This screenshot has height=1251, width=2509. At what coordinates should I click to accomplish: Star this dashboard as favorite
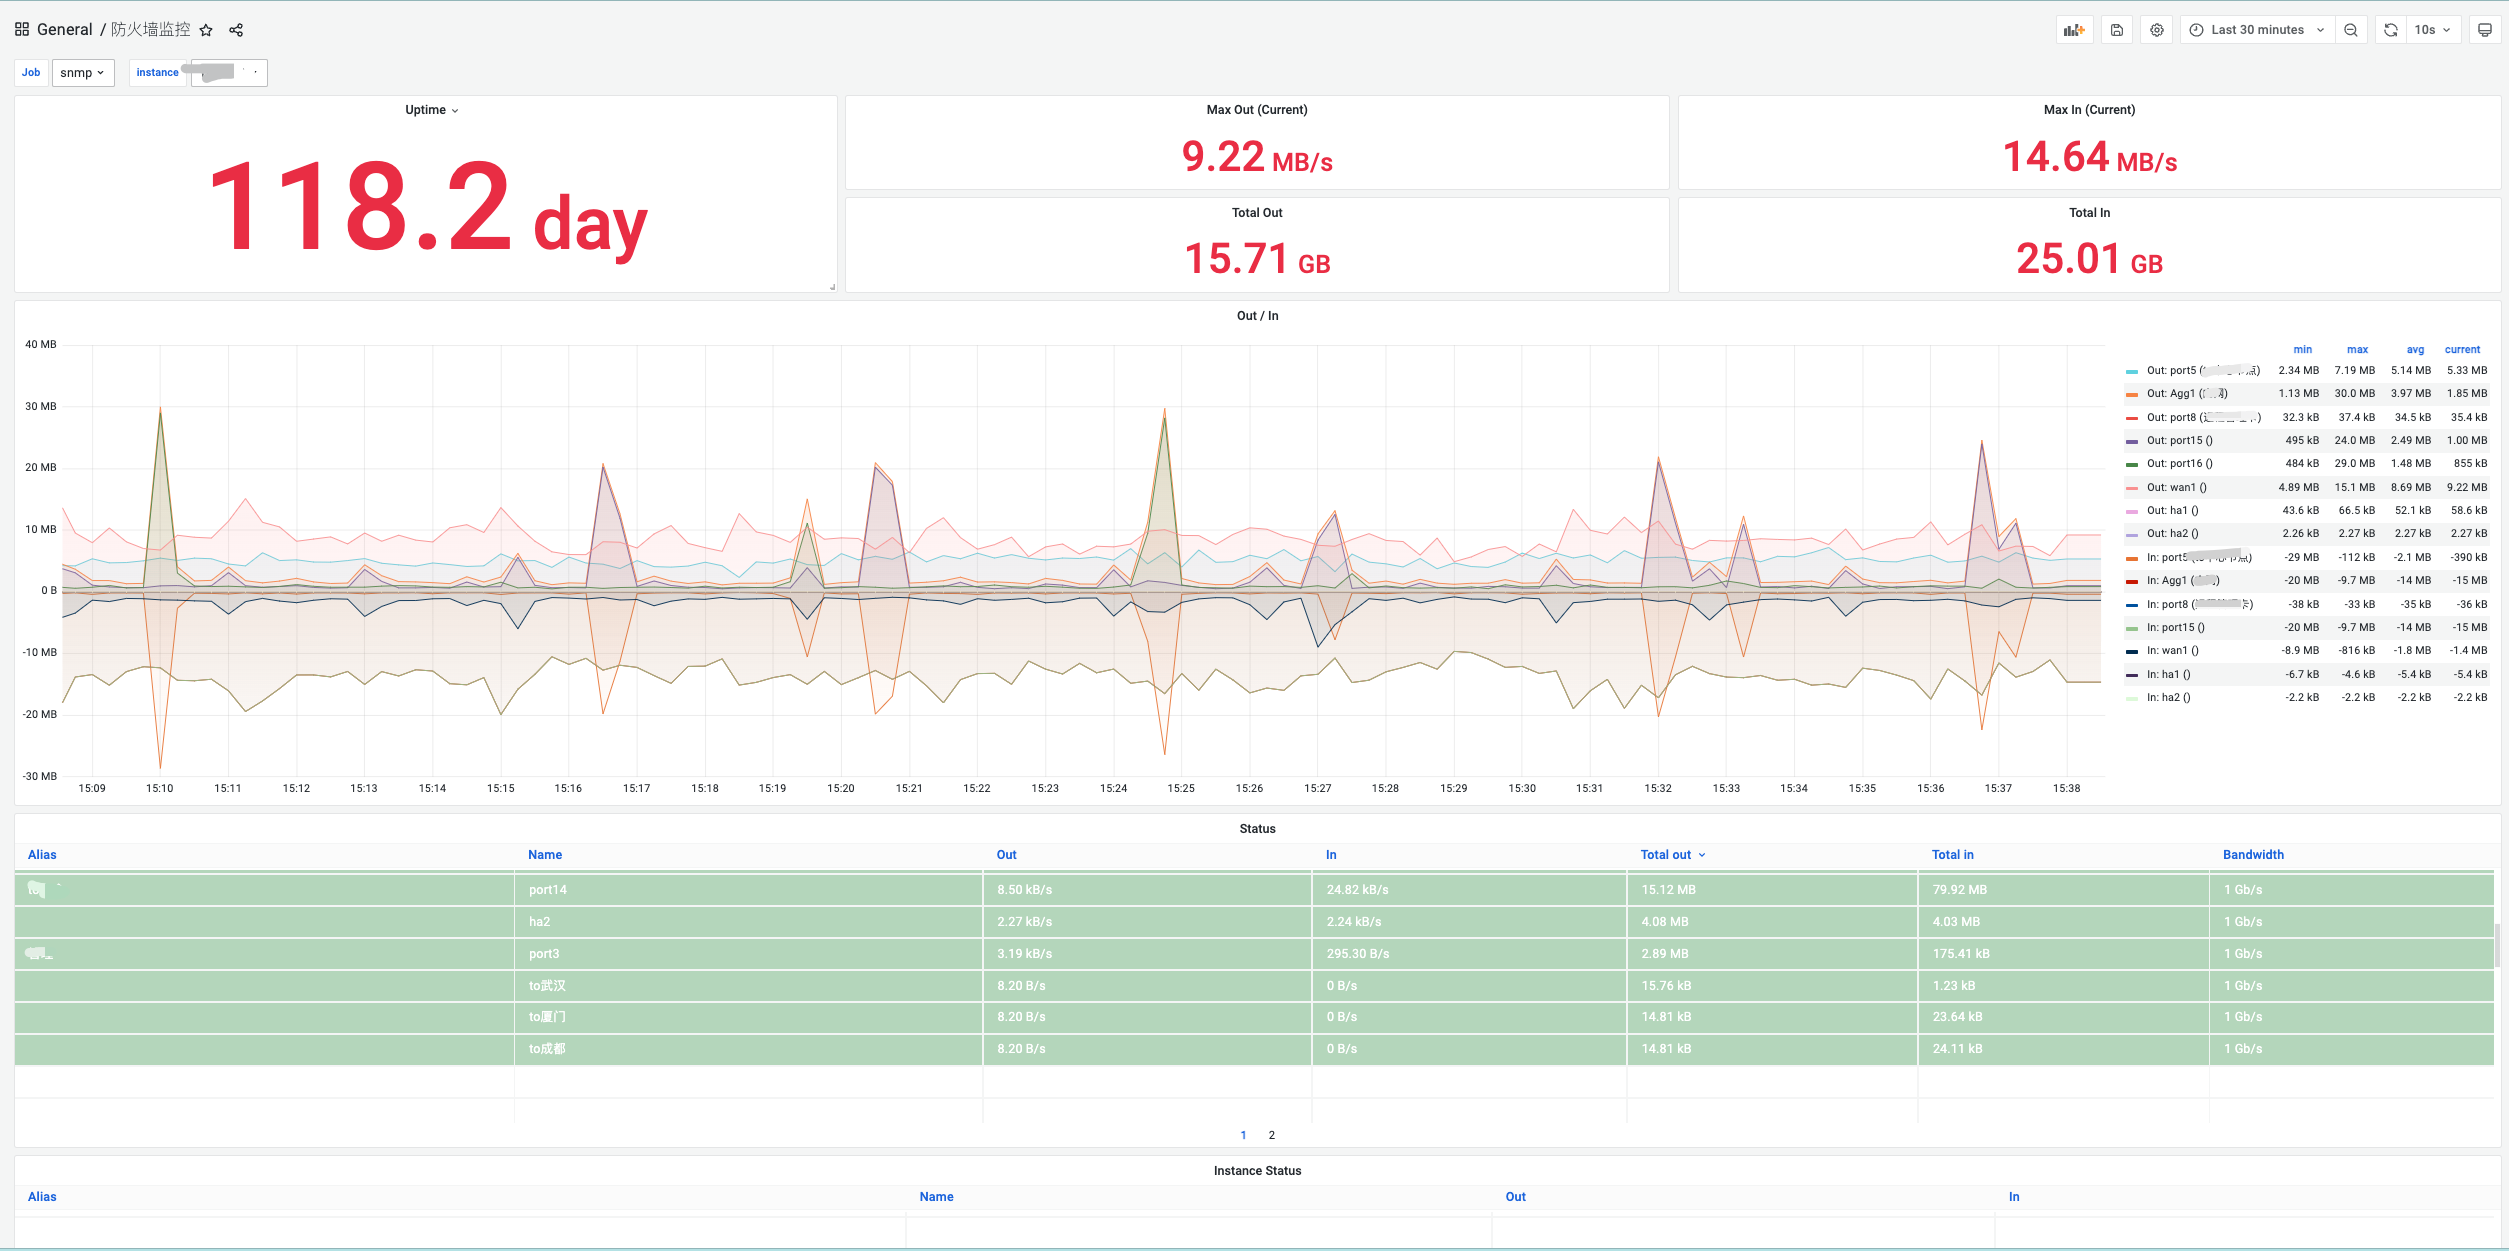206,30
